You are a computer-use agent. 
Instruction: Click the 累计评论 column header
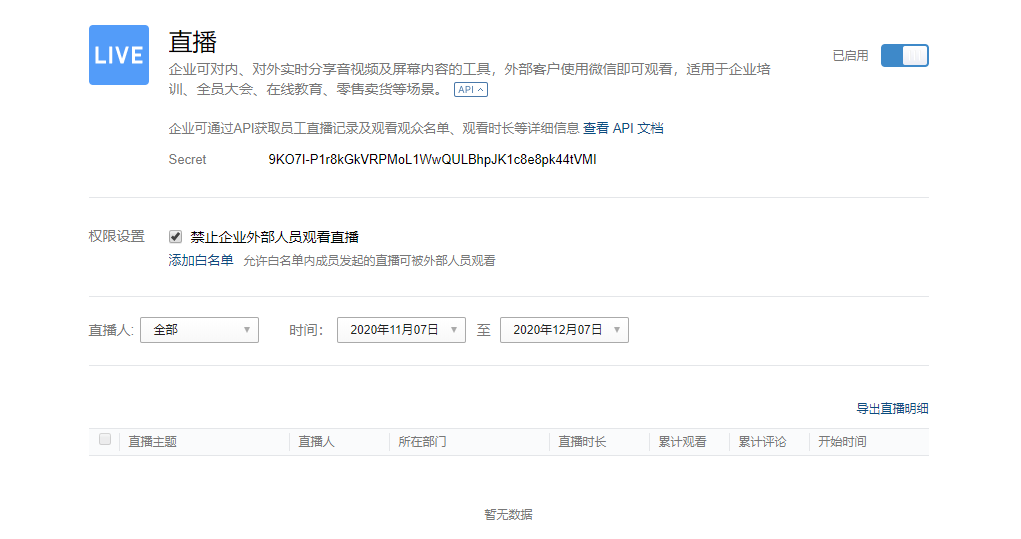pyautogui.click(x=762, y=442)
